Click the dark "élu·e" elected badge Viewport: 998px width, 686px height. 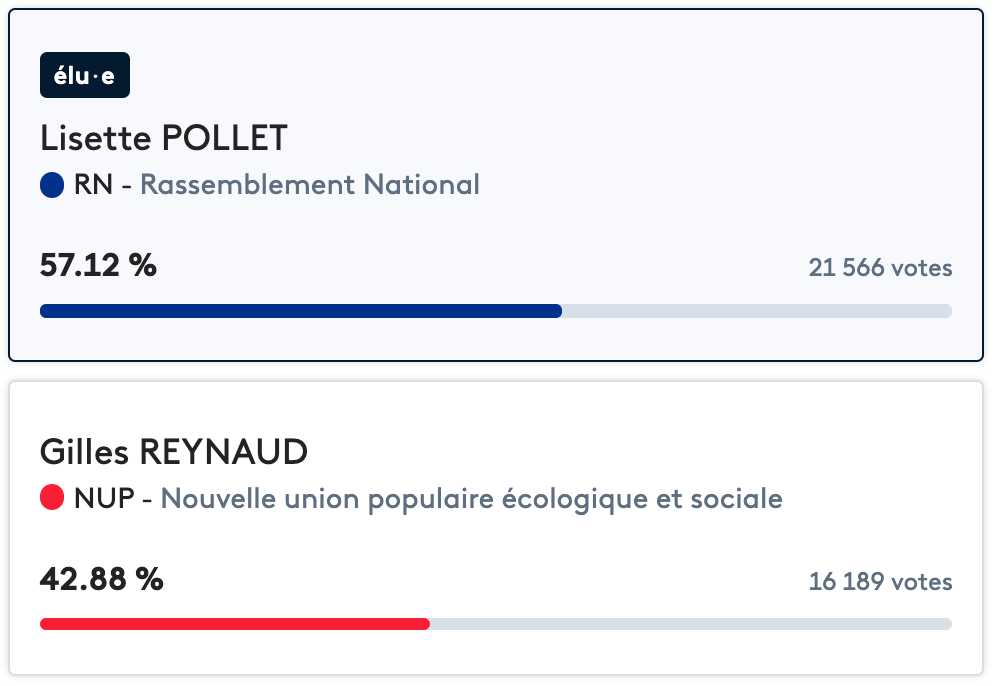(x=85, y=75)
